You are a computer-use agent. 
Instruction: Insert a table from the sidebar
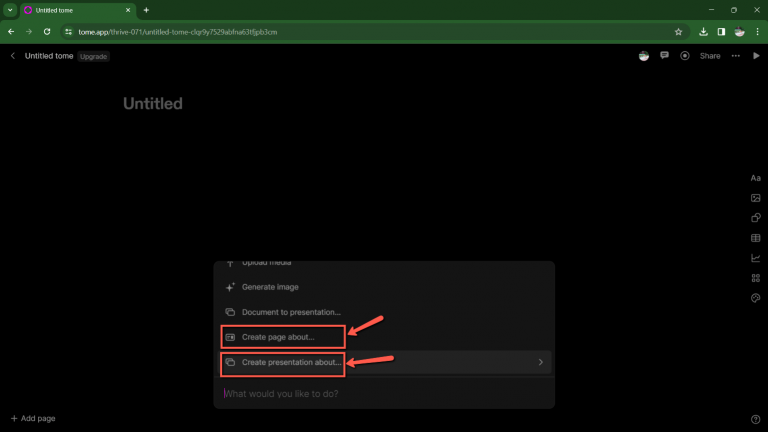(756, 238)
